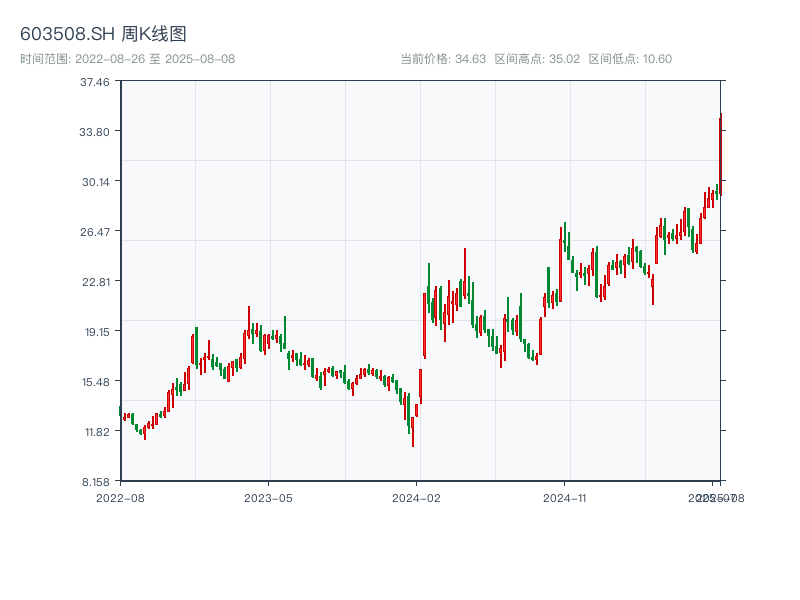
Task: Click the 时间范围 date range text
Action: click(127, 59)
